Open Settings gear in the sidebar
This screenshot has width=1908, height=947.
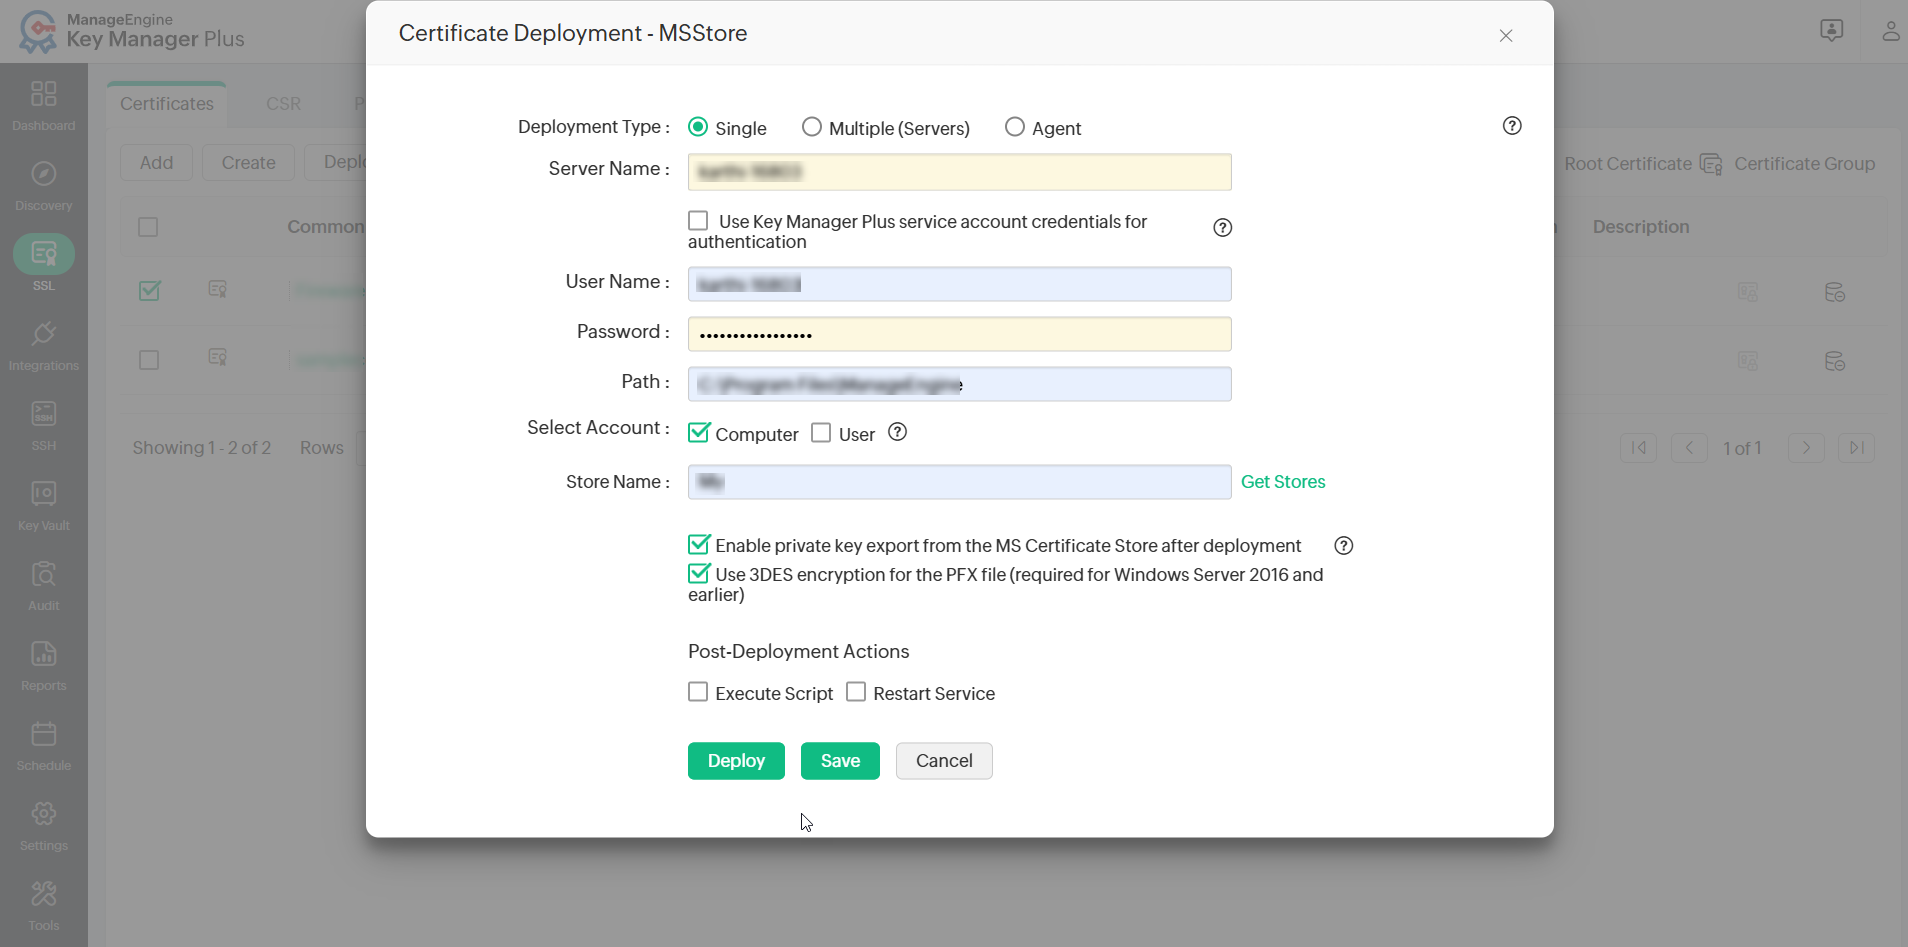tap(43, 826)
